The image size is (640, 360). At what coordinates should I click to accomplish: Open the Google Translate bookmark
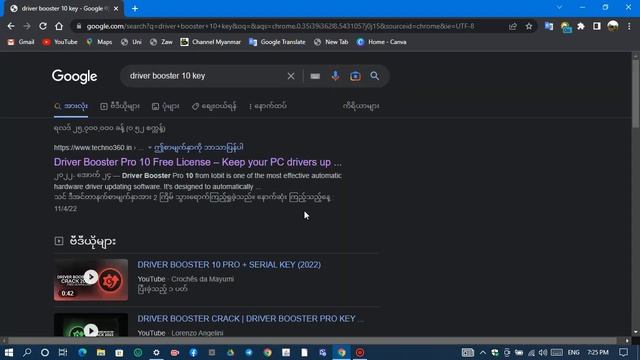pos(277,42)
